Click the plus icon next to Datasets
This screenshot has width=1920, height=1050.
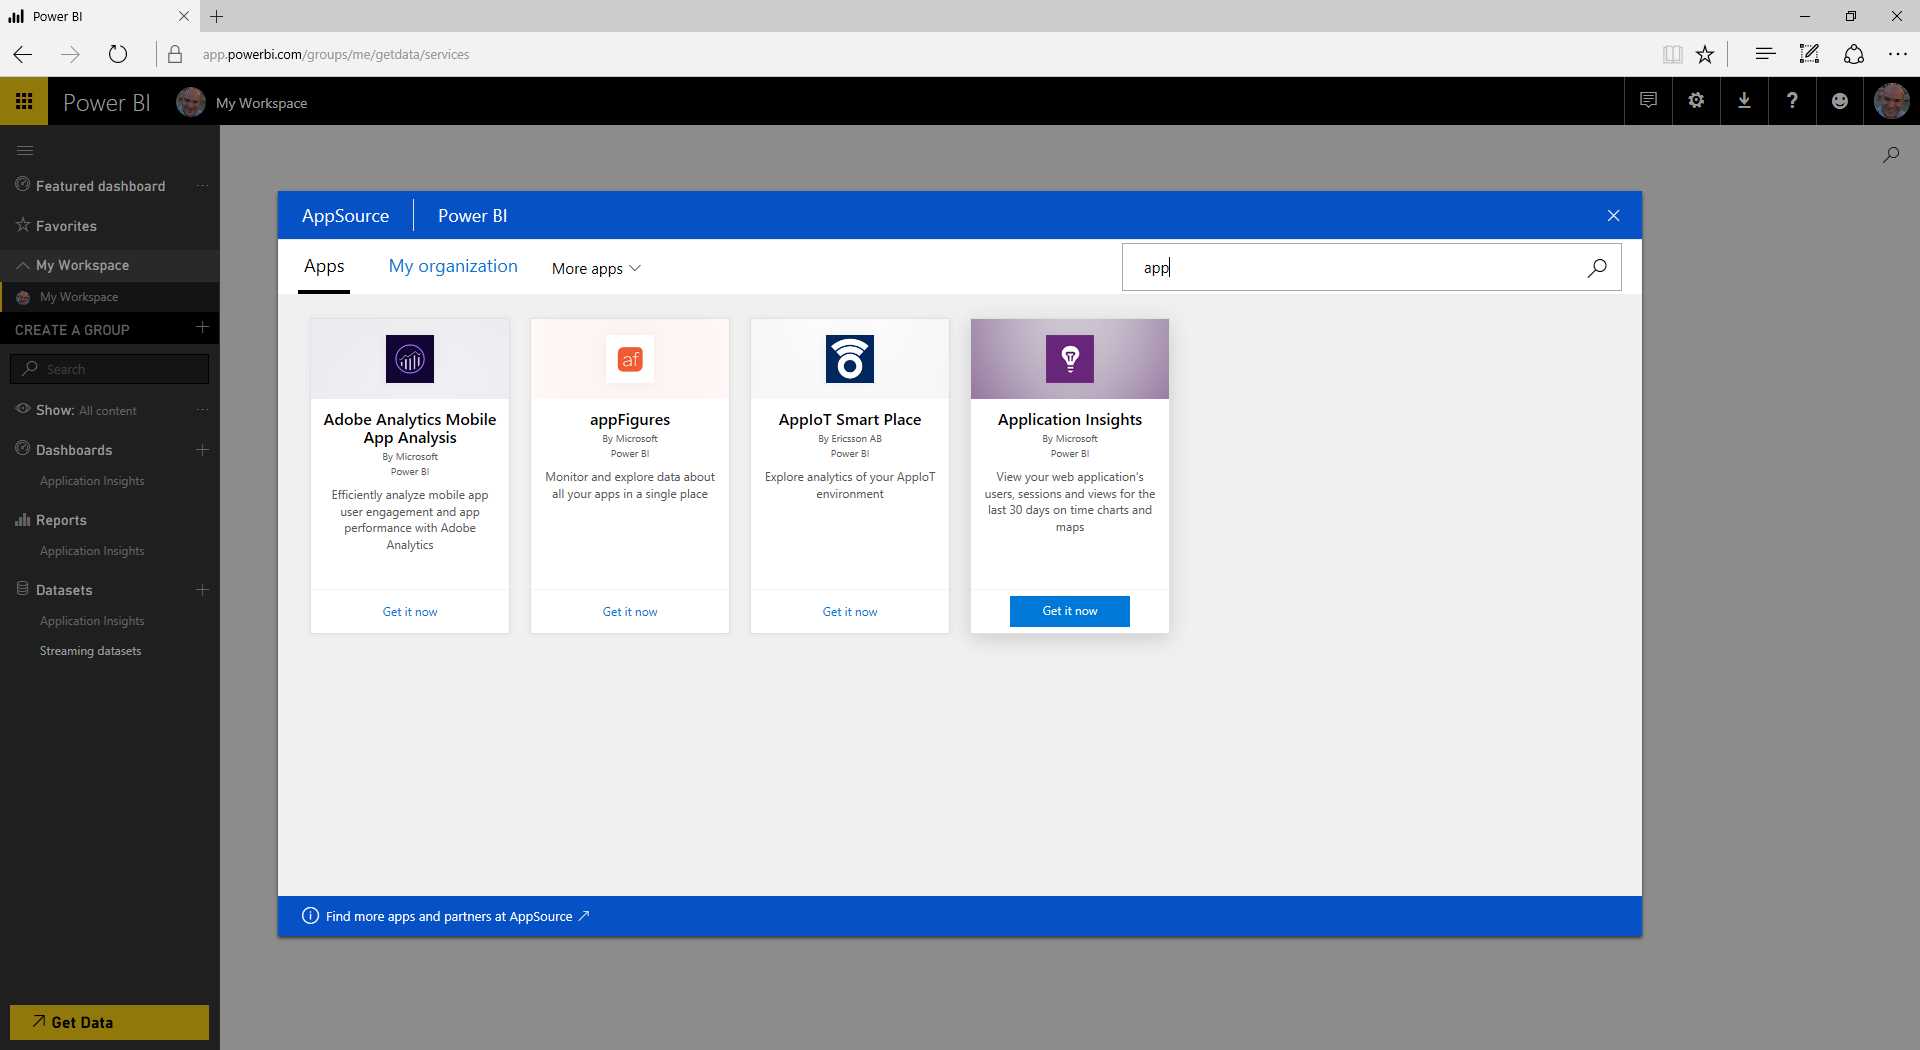(202, 590)
